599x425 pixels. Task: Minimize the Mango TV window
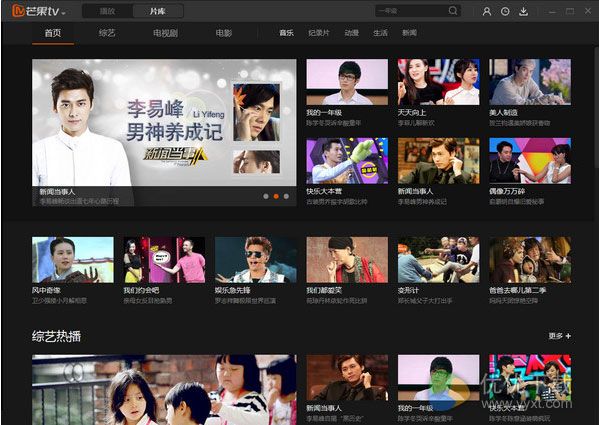(x=552, y=11)
